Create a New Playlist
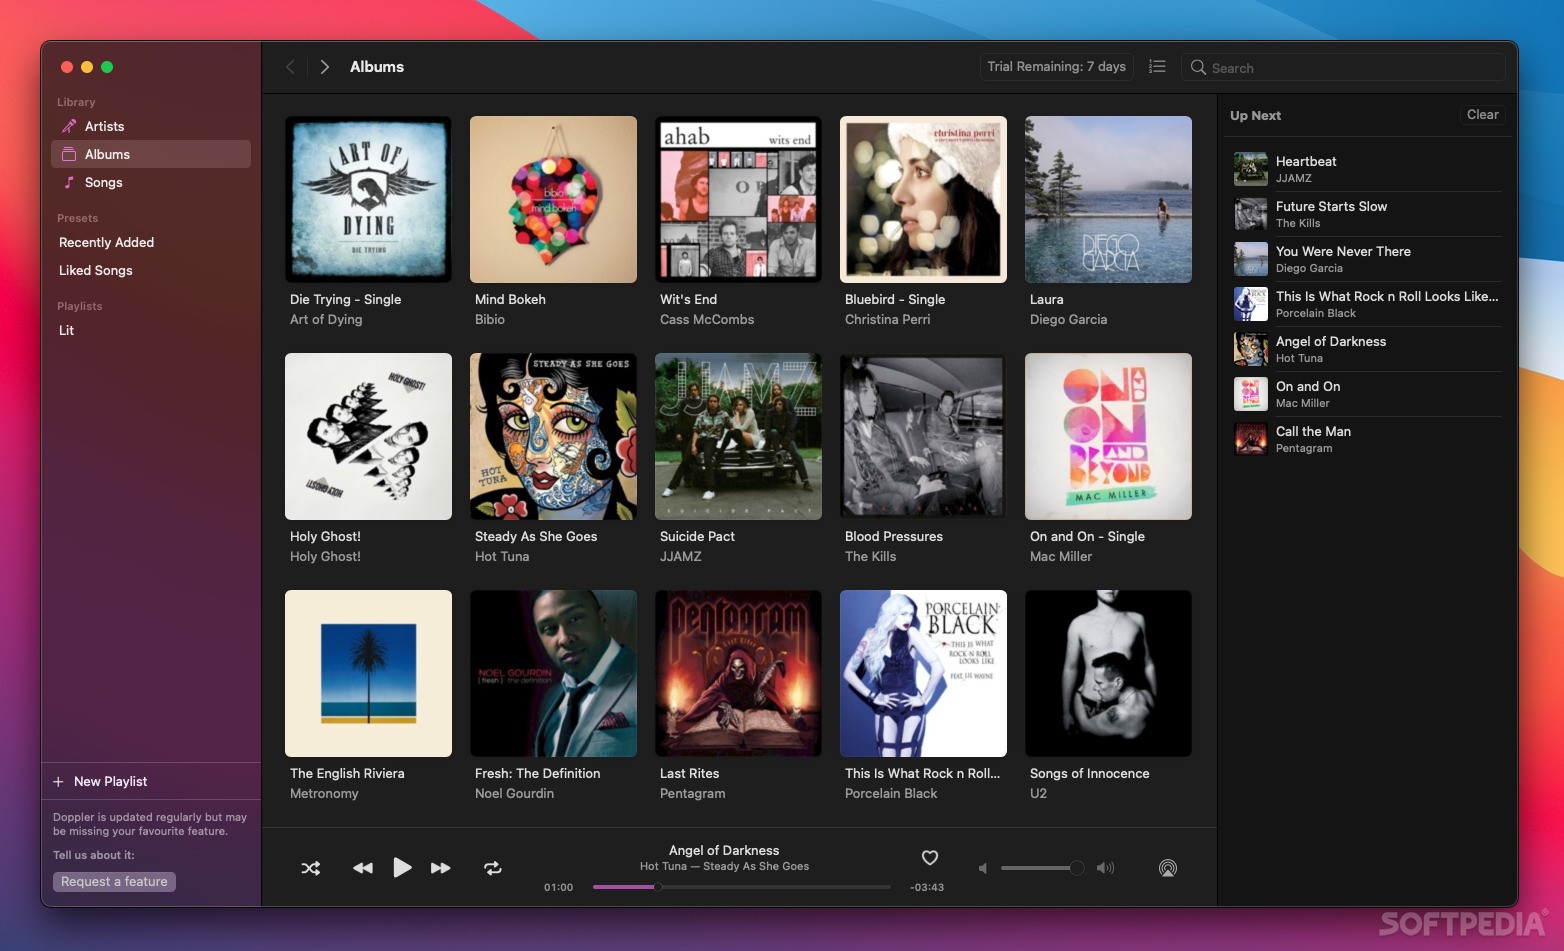 tap(110, 781)
